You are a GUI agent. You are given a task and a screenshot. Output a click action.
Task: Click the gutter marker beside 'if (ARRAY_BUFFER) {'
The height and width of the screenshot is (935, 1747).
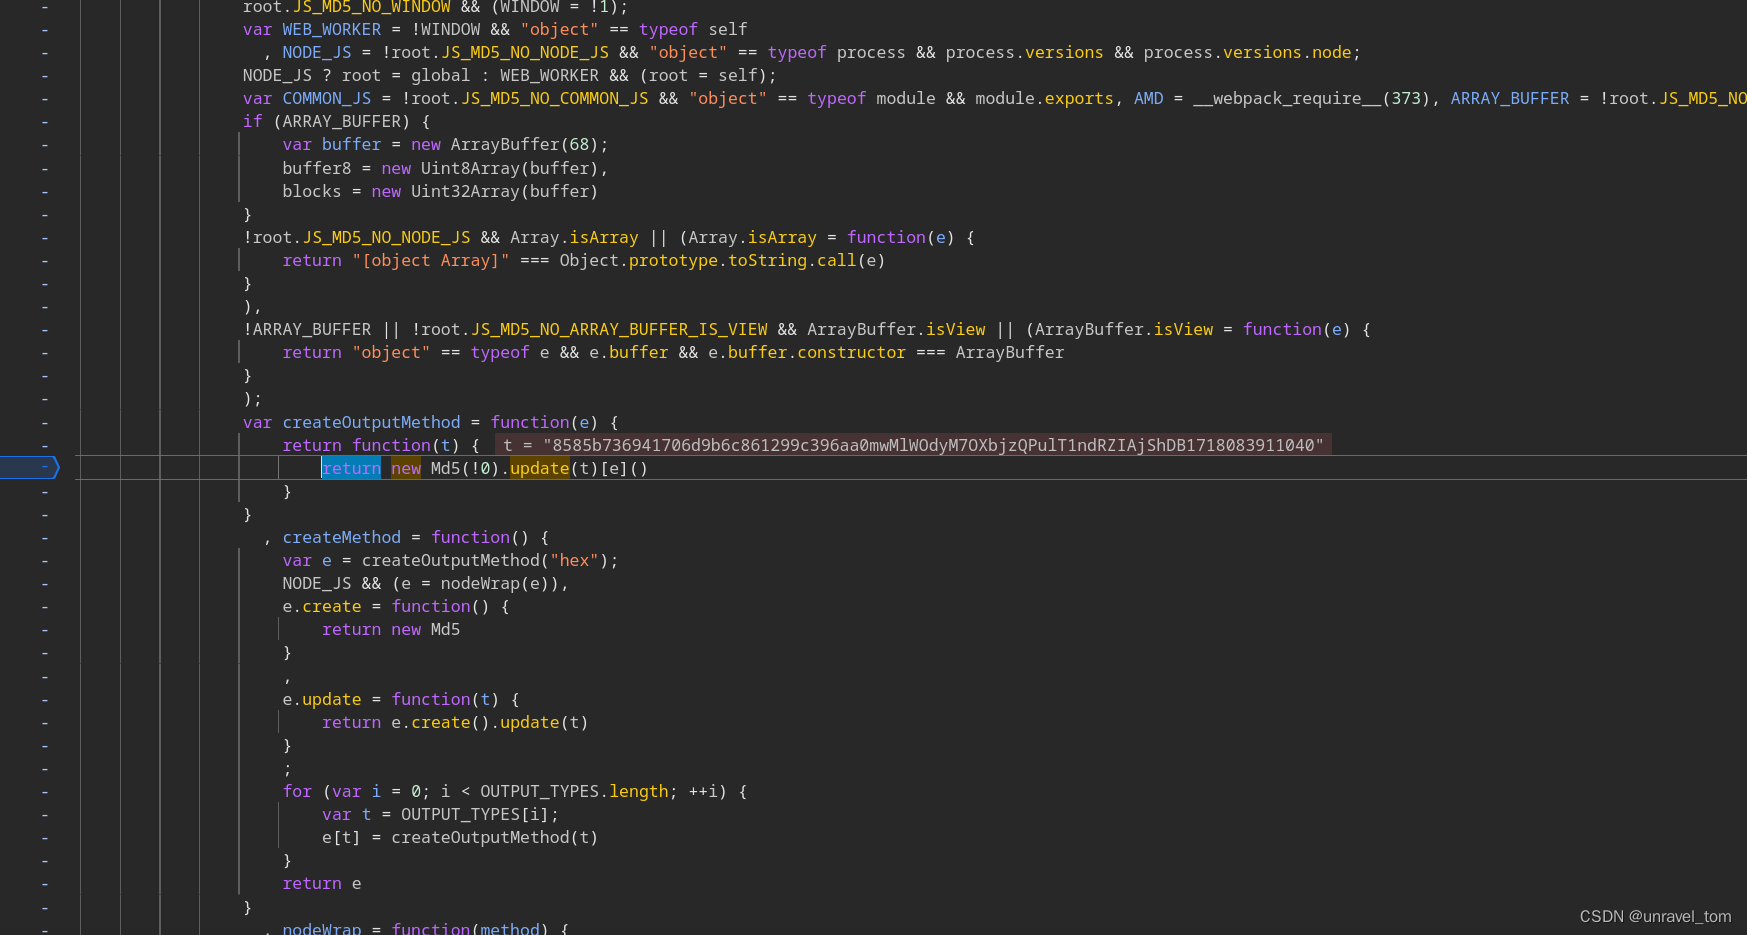pyautogui.click(x=45, y=122)
